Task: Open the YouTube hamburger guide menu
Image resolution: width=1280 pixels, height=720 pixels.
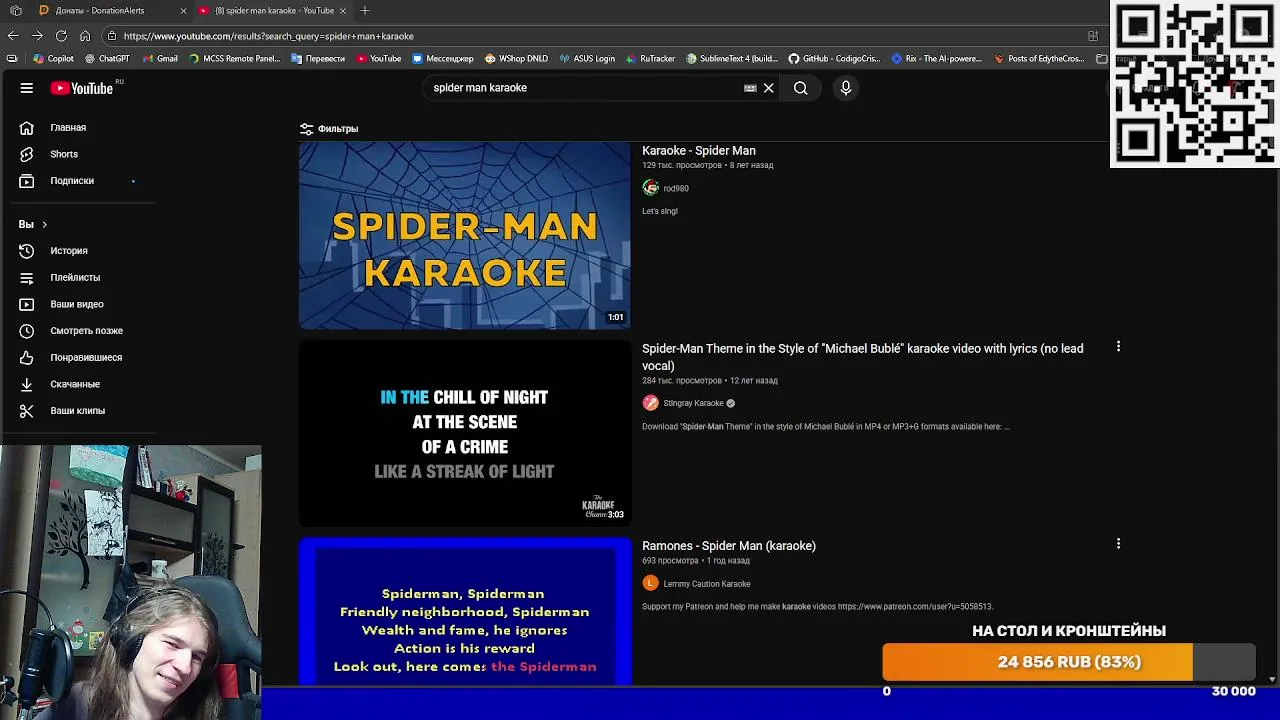Action: pyautogui.click(x=27, y=88)
